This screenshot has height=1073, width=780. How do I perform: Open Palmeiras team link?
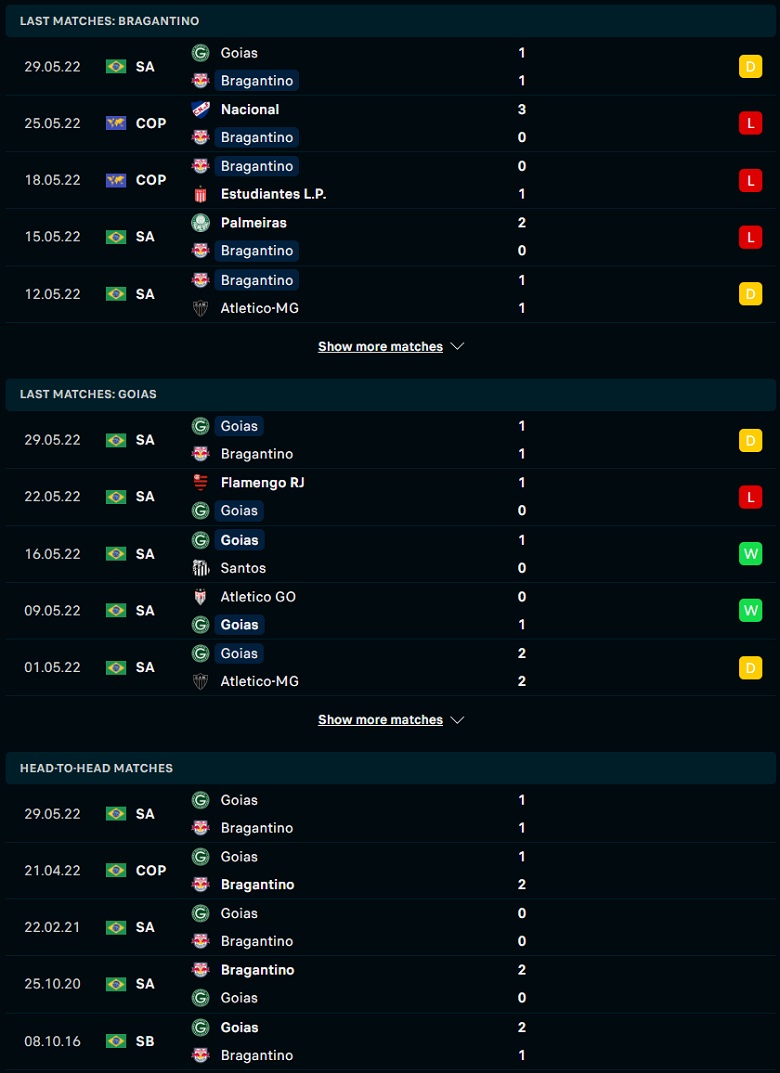coord(253,223)
